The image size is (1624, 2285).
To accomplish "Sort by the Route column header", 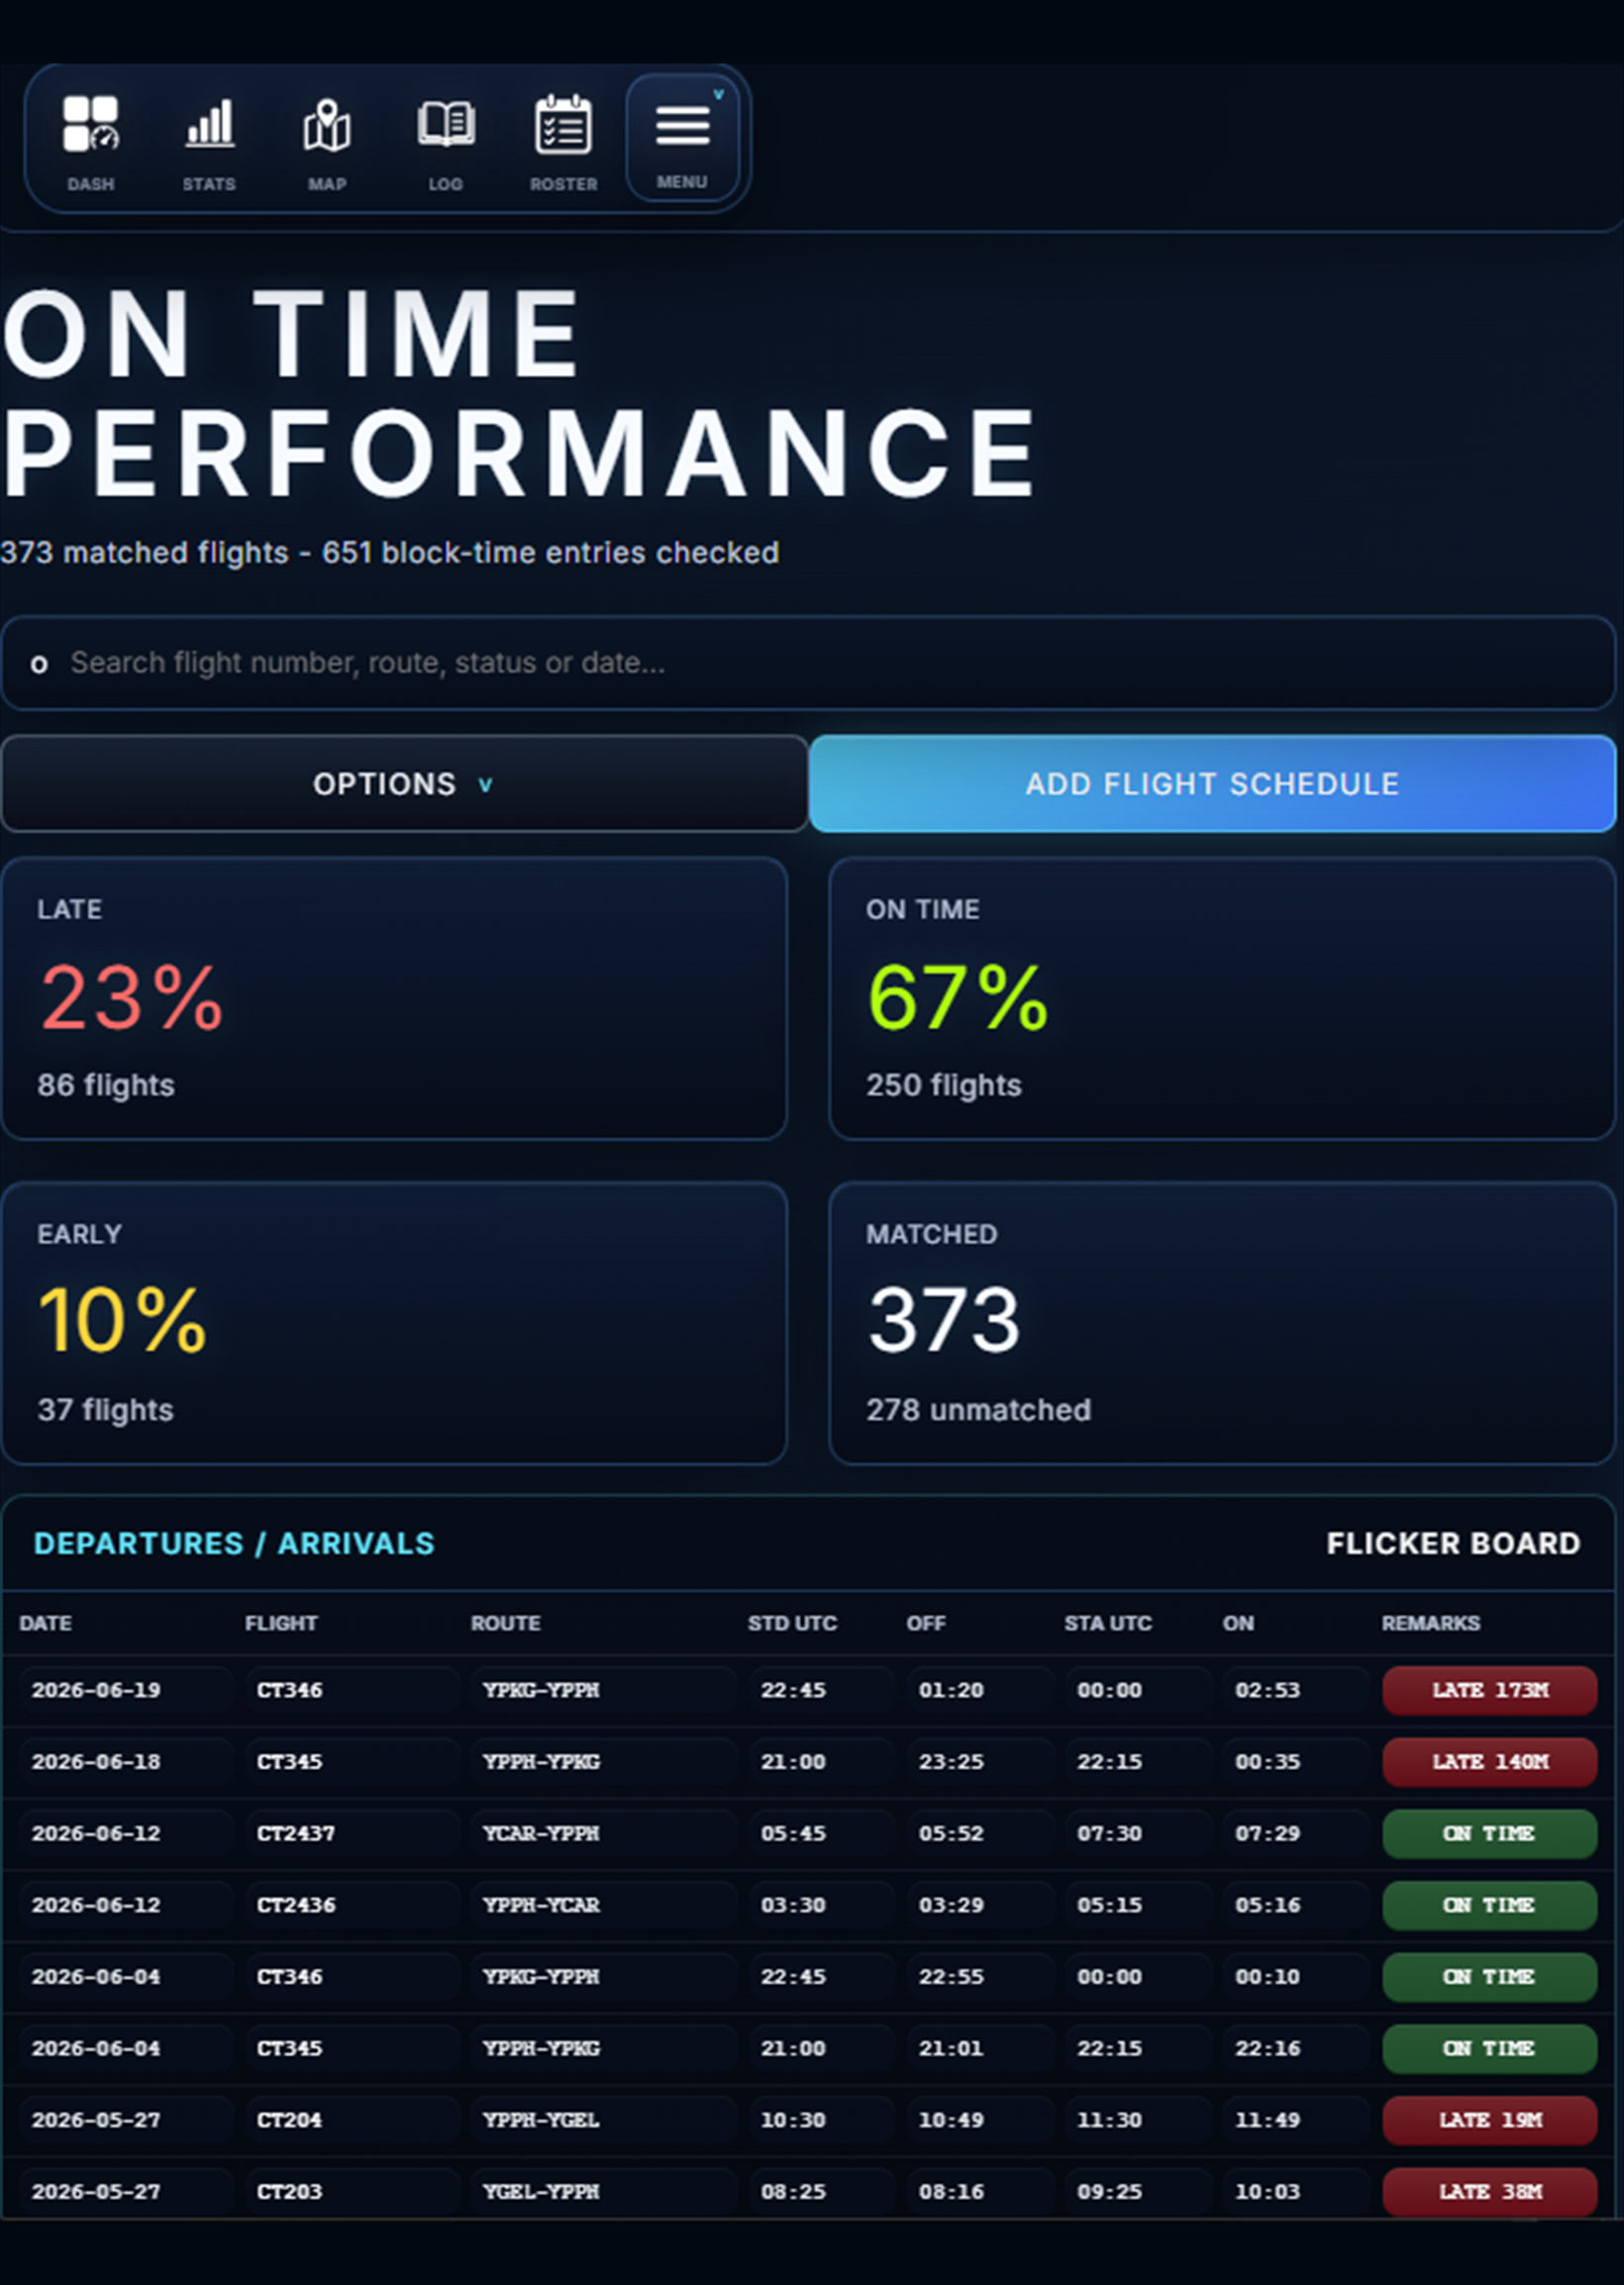I will point(506,1623).
